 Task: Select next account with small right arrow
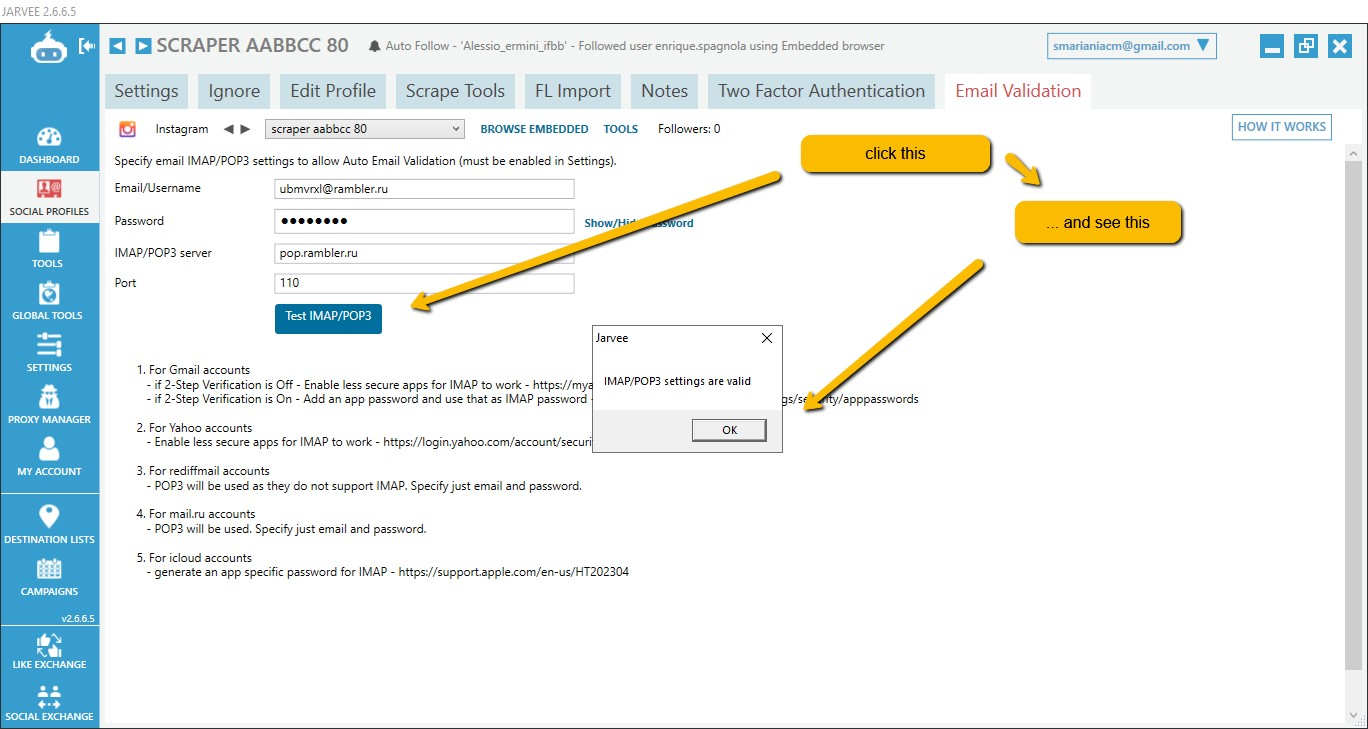245,129
